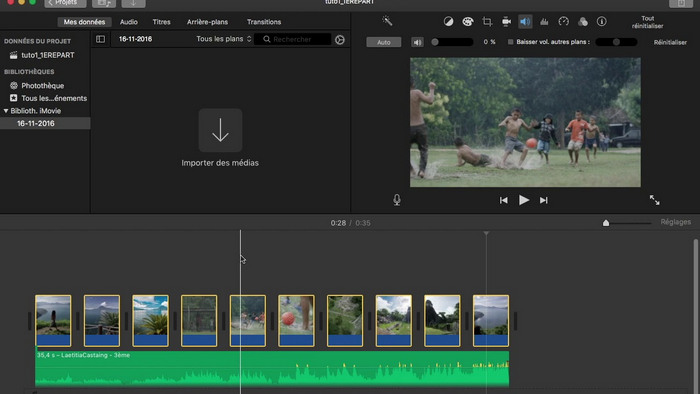The width and height of the screenshot is (700, 394).
Task: Select the tuto1_1EREPART project
Action: [x=42, y=55]
